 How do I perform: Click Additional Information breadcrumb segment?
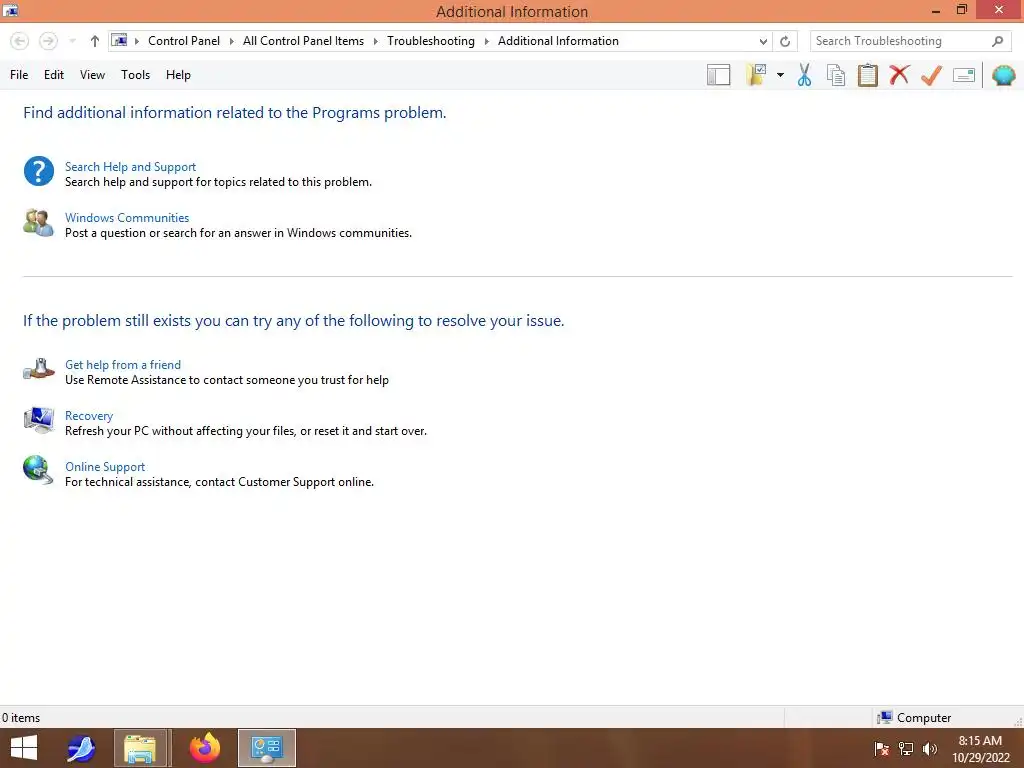pyautogui.click(x=558, y=40)
